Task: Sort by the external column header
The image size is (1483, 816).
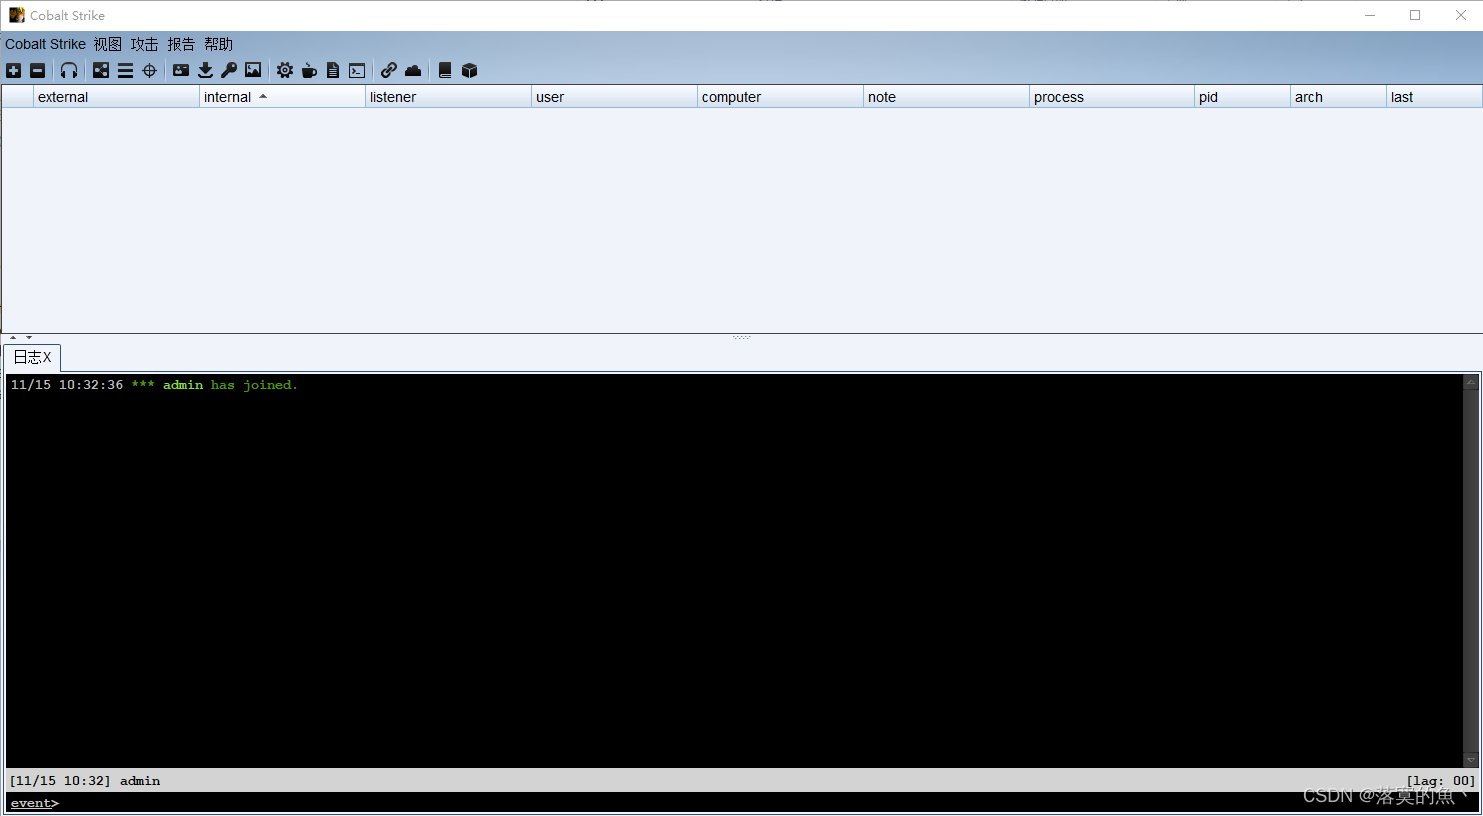Action: tap(116, 97)
